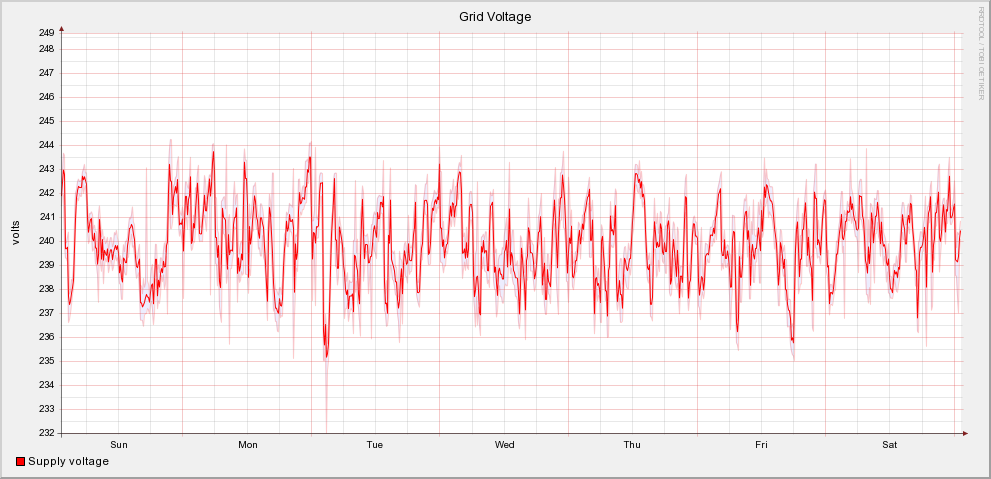Click the red Supply voltage legend swatch
The image size is (991, 479).
21,462
